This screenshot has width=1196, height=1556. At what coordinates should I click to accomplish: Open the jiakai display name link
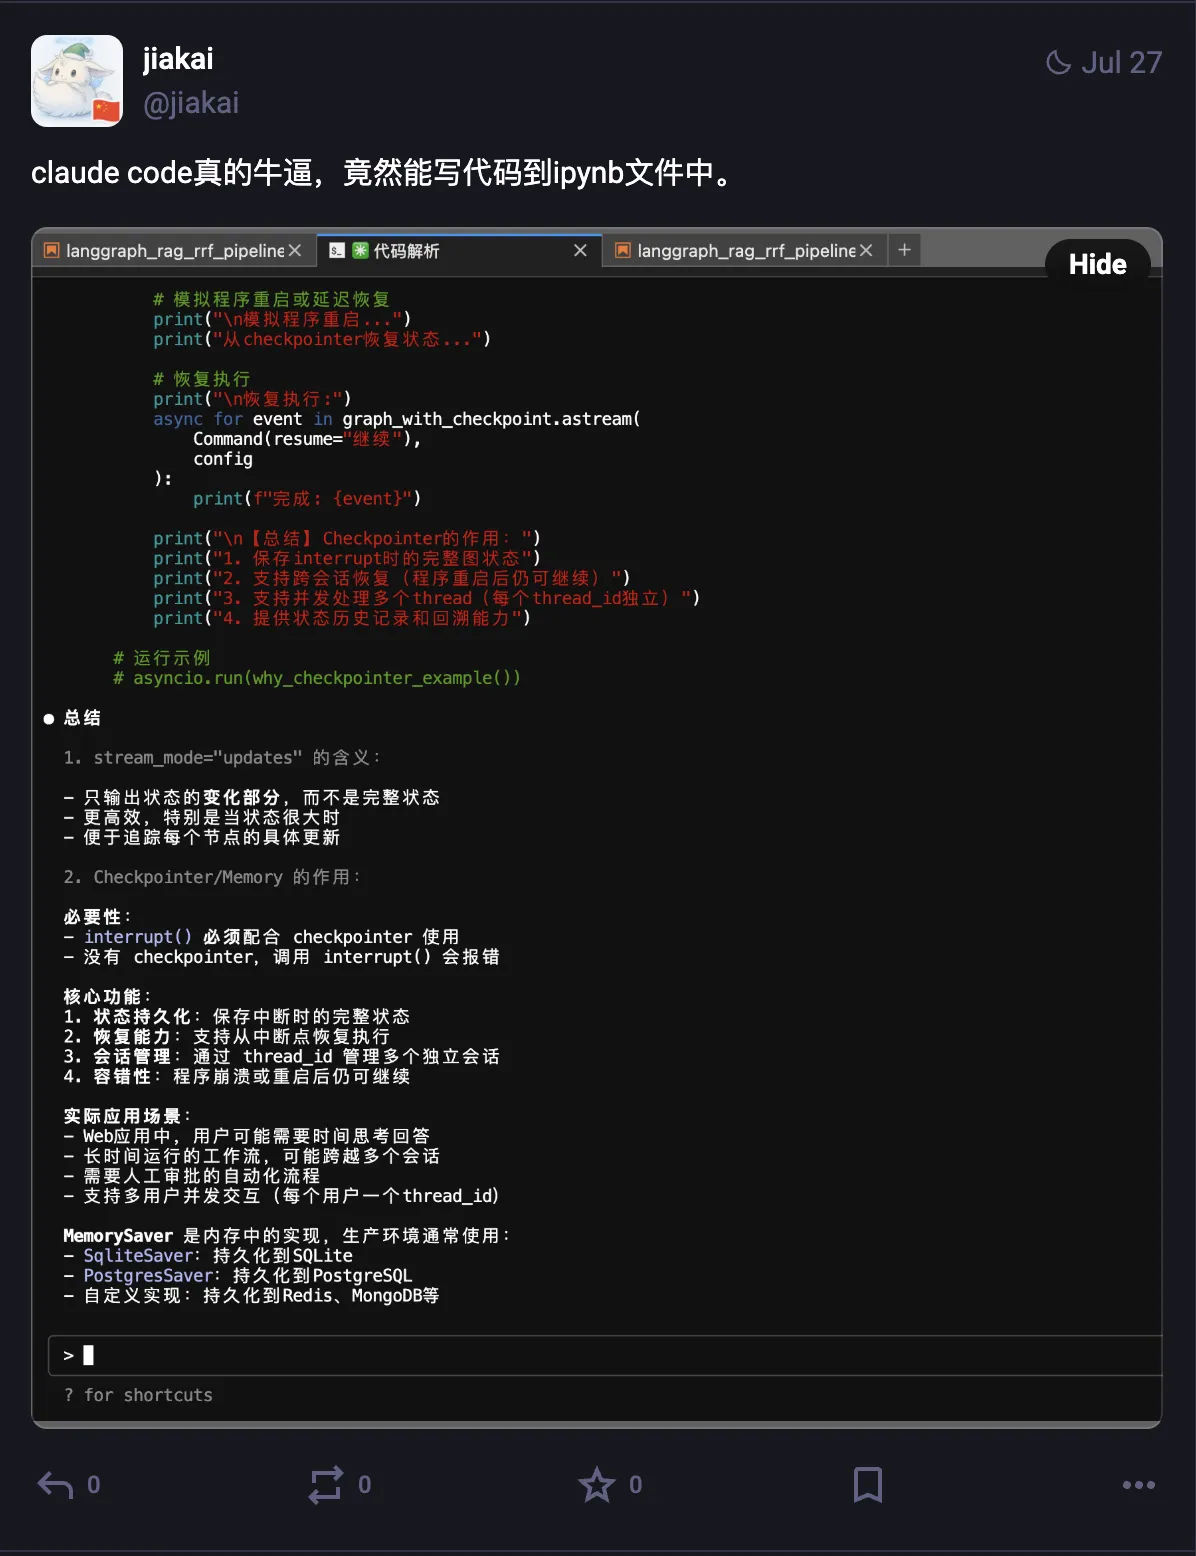click(178, 59)
